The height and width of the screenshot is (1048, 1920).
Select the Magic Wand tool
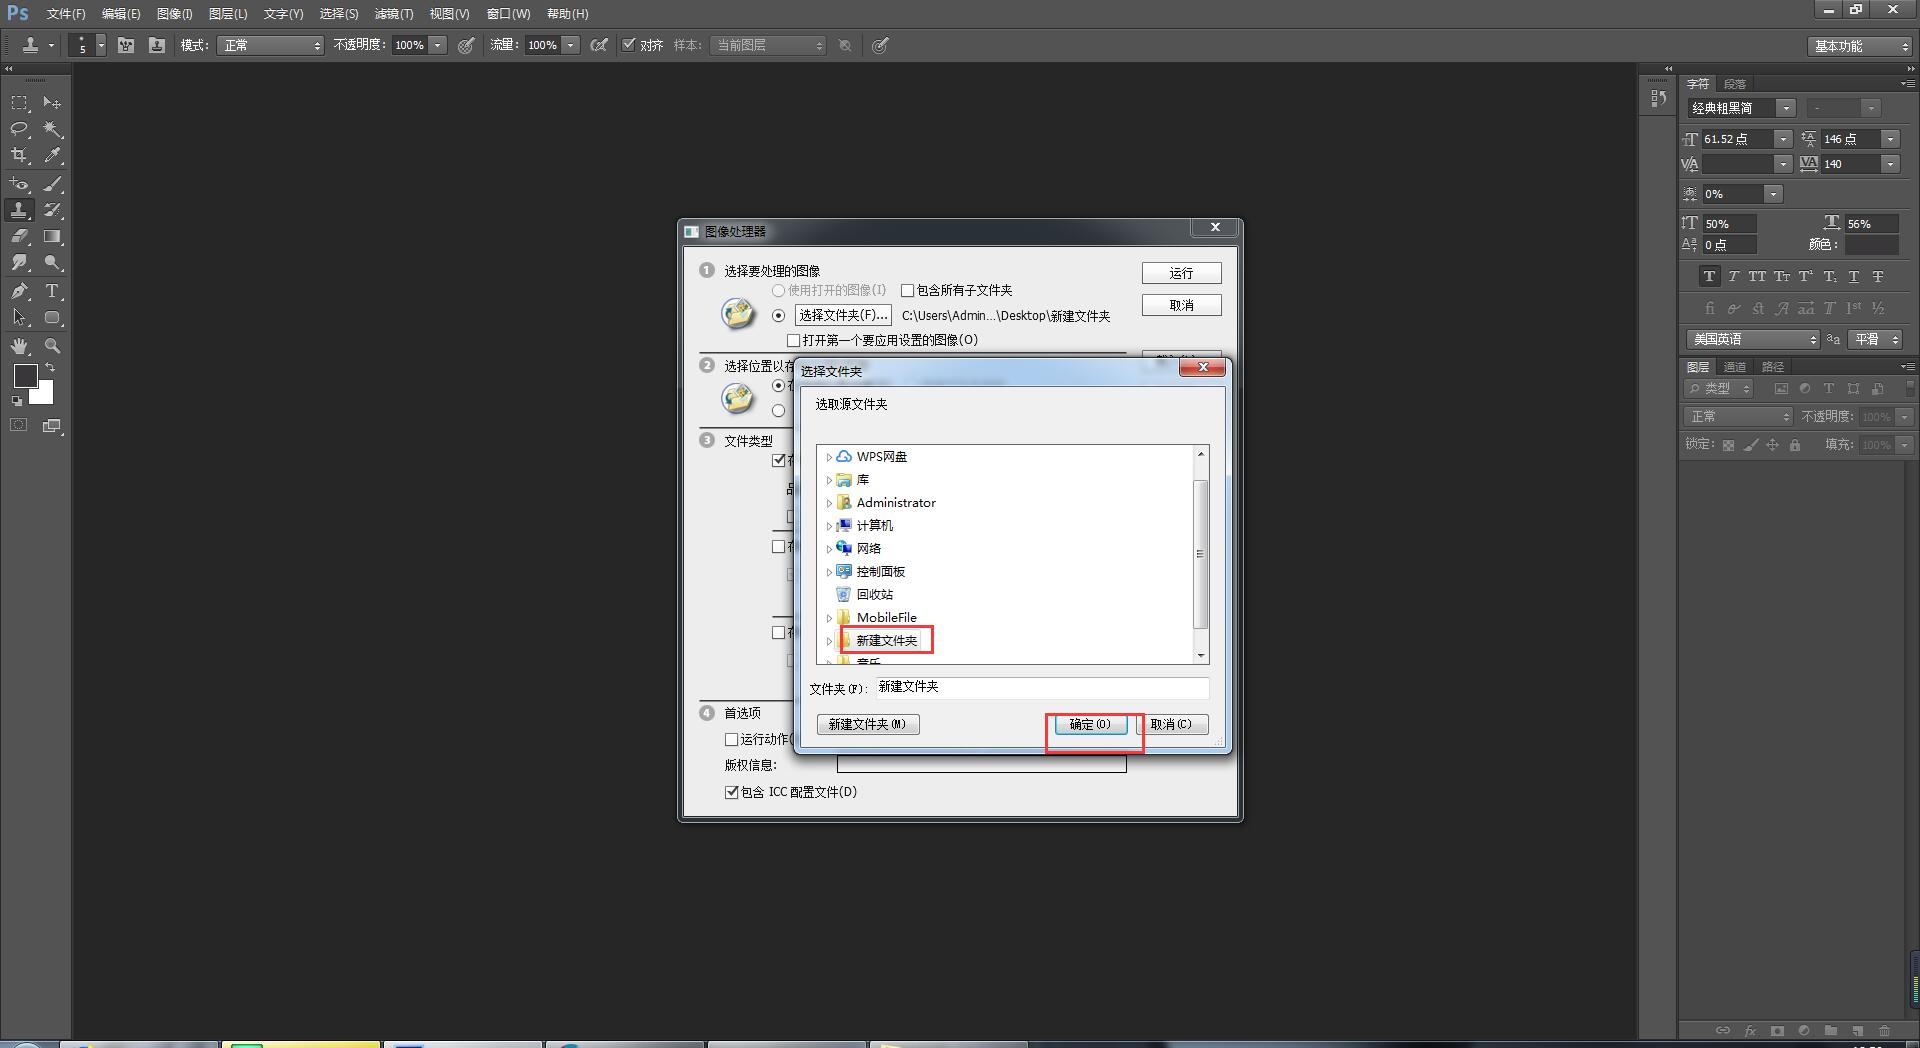click(52, 129)
